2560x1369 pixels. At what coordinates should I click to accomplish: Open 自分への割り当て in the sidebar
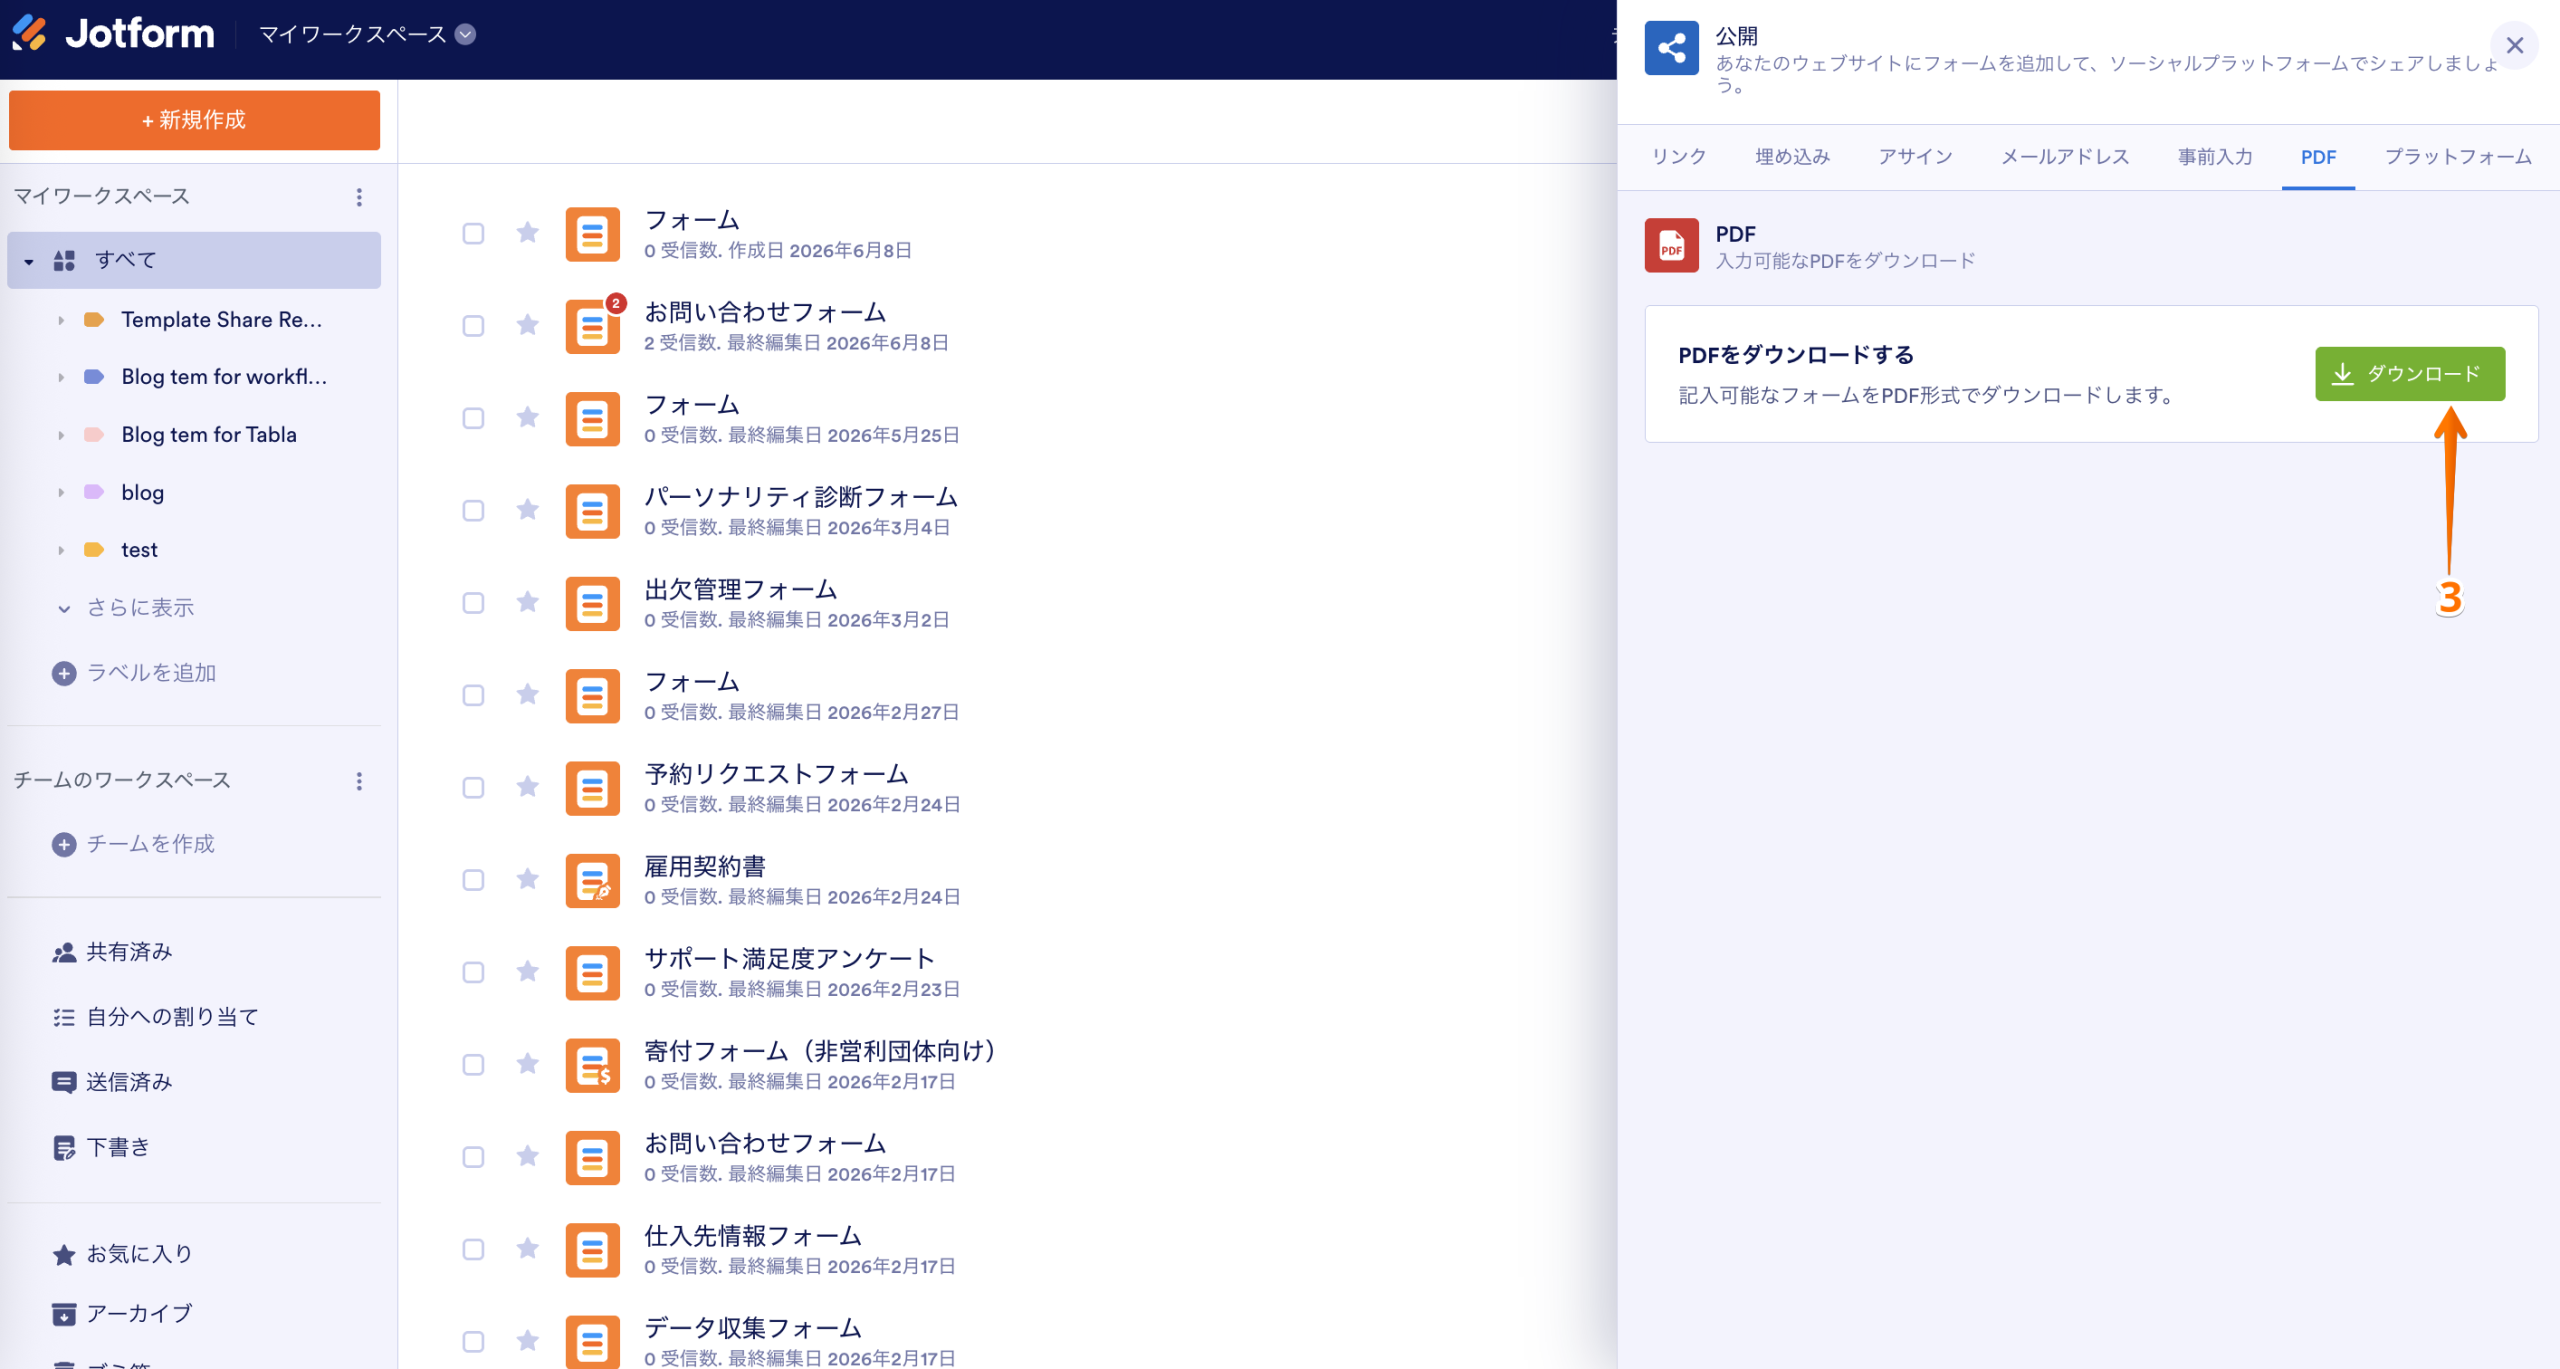pyautogui.click(x=155, y=1017)
